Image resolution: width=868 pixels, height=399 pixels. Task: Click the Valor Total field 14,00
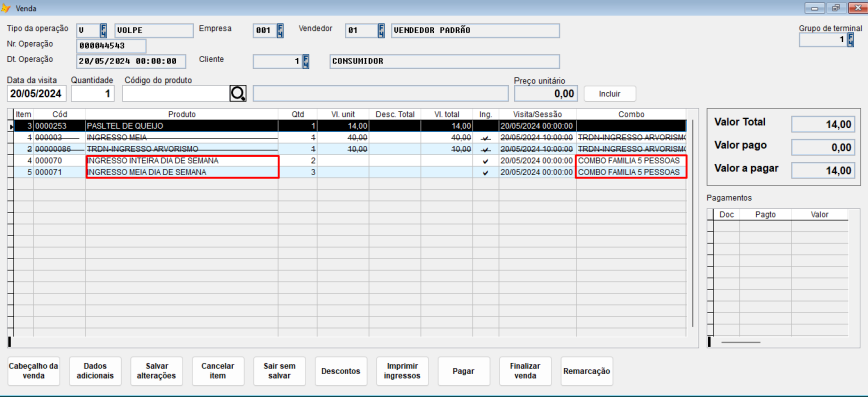tap(823, 125)
